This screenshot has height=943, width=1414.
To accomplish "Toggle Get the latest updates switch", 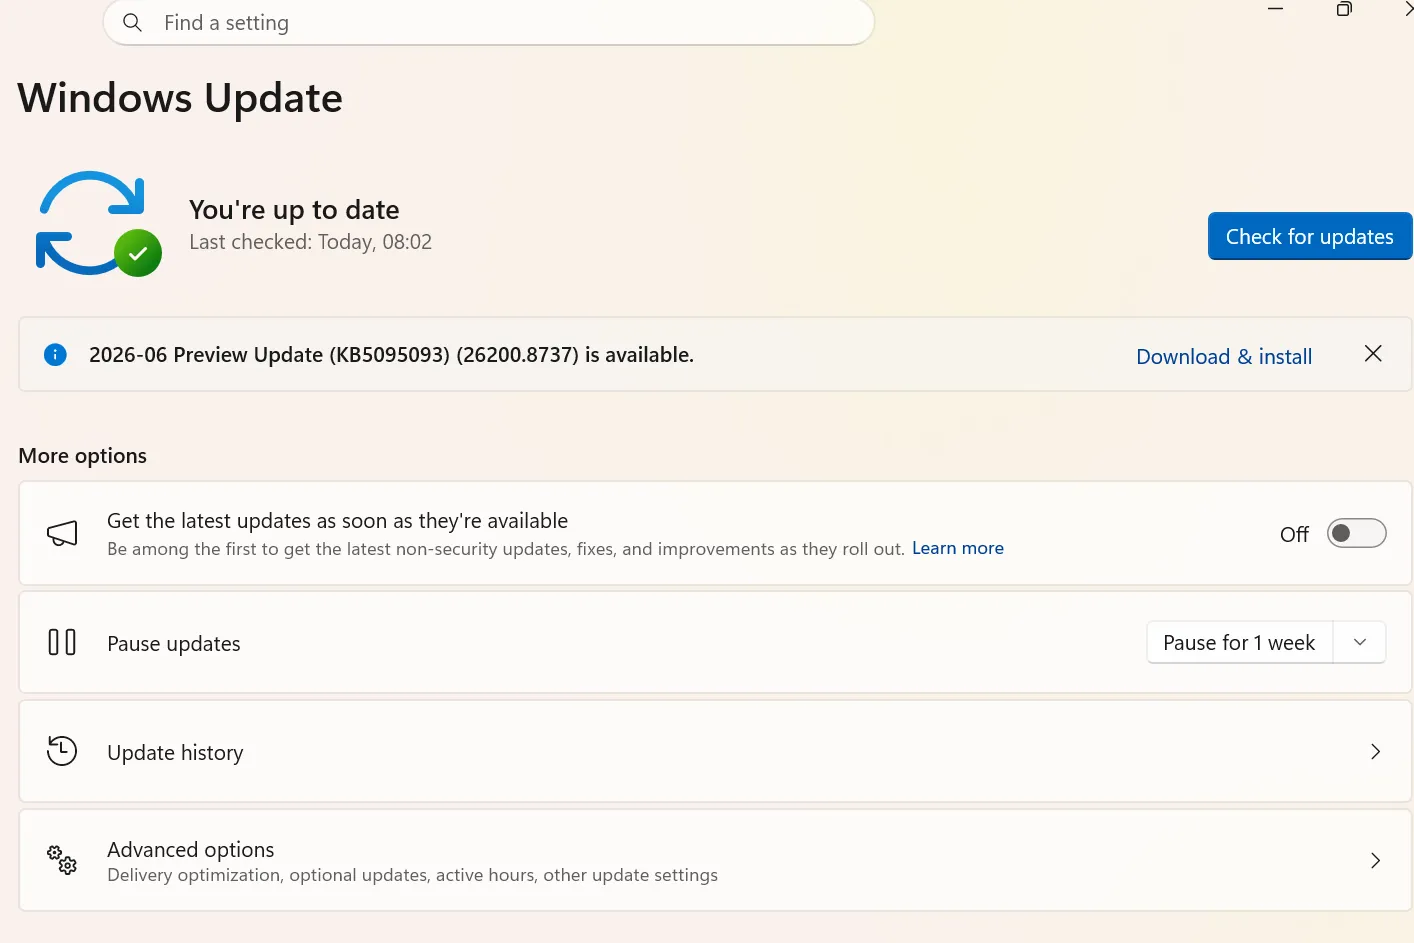I will tap(1356, 533).
